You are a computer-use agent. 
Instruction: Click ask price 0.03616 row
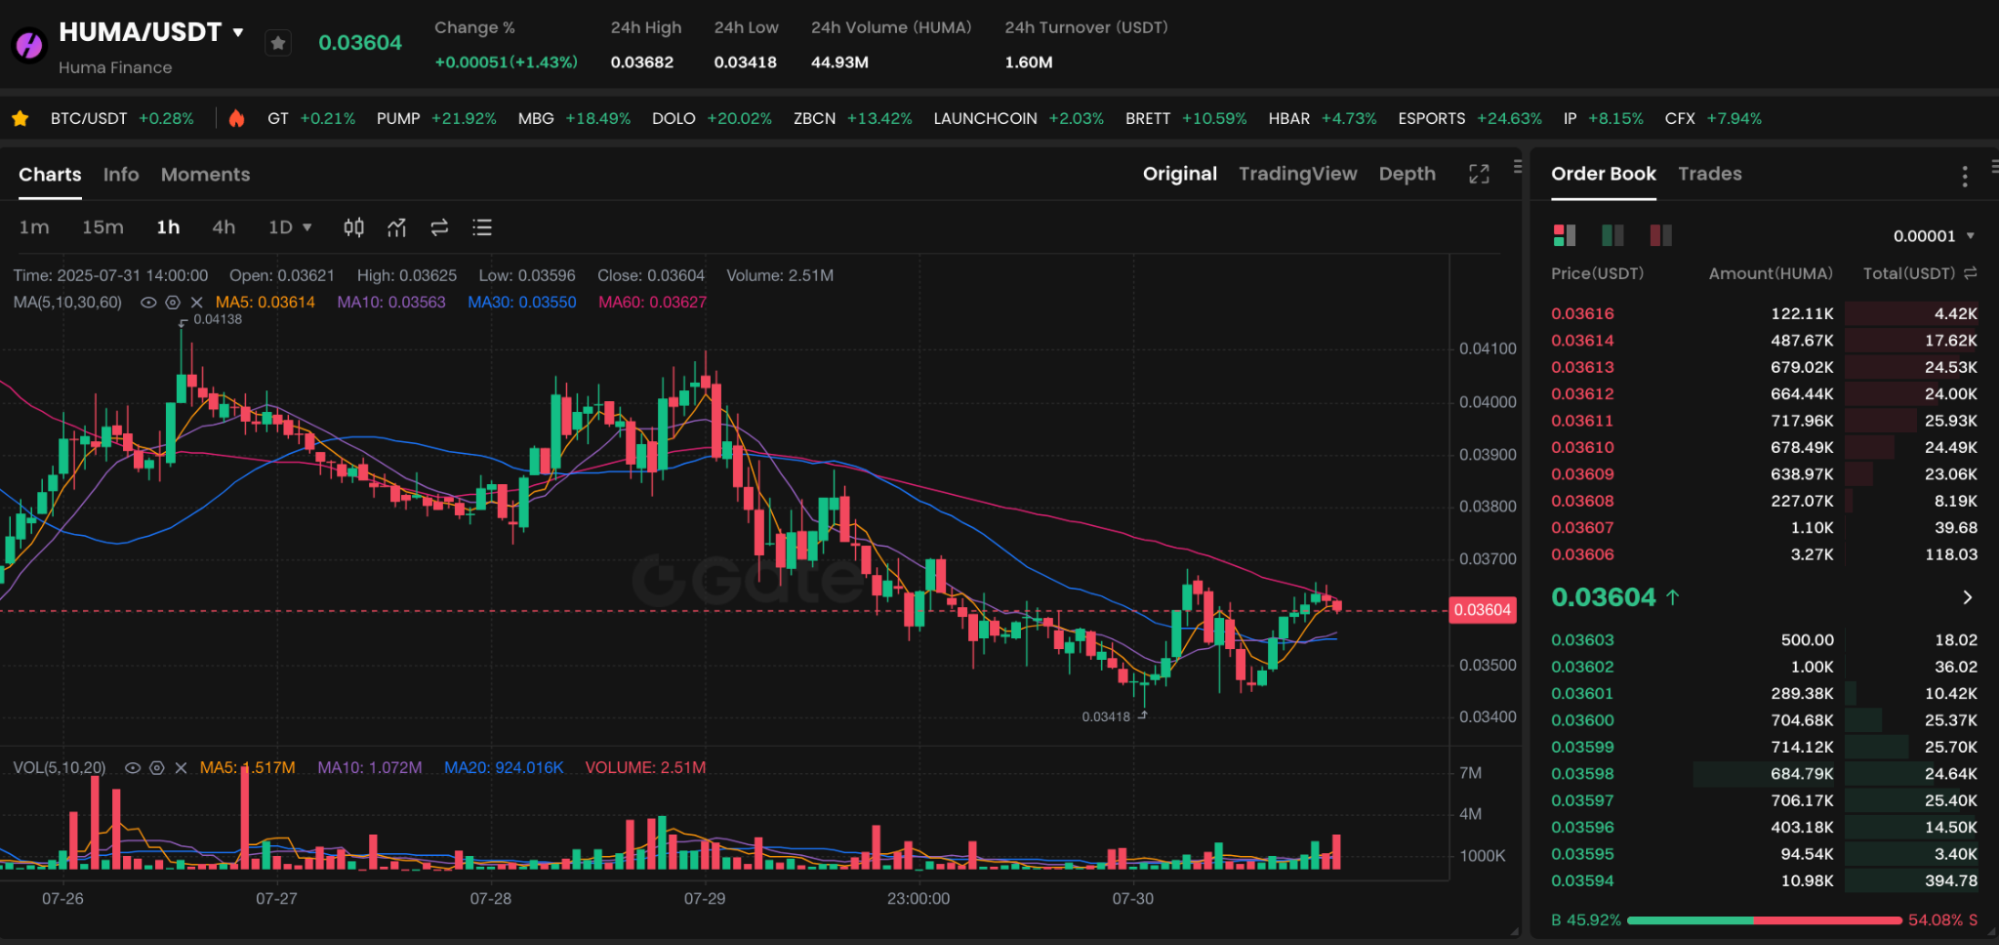1764,313
